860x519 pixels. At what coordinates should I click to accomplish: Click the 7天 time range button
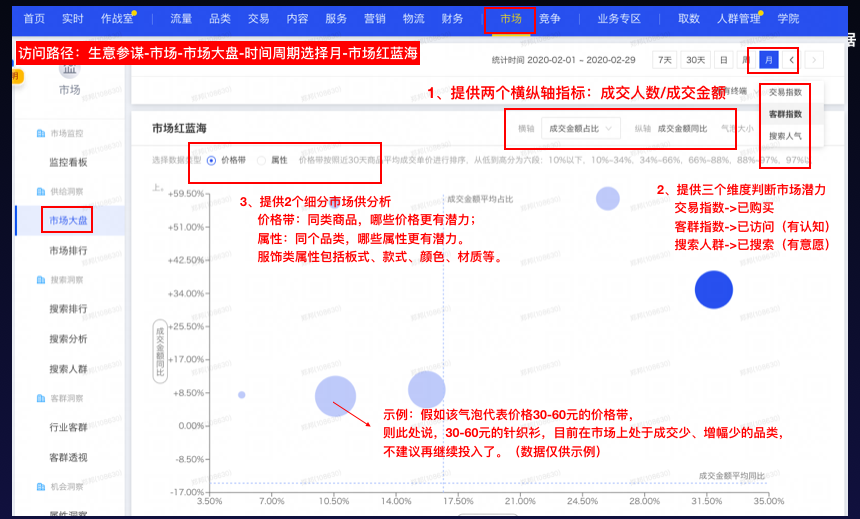[x=664, y=60]
